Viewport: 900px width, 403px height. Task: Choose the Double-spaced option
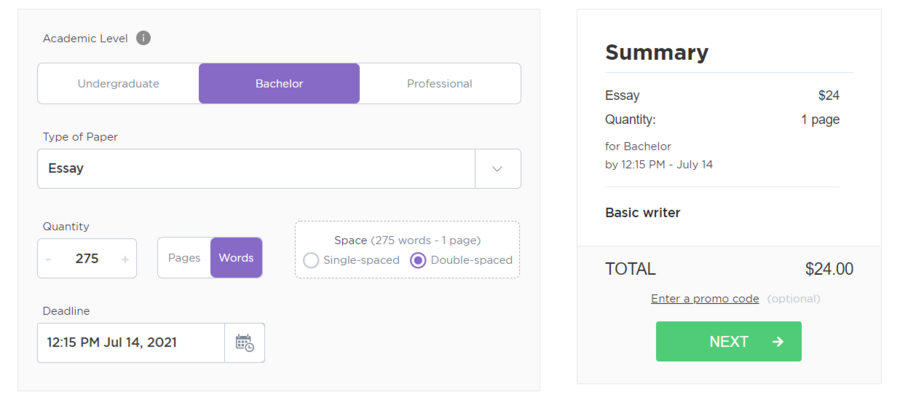[461, 261]
